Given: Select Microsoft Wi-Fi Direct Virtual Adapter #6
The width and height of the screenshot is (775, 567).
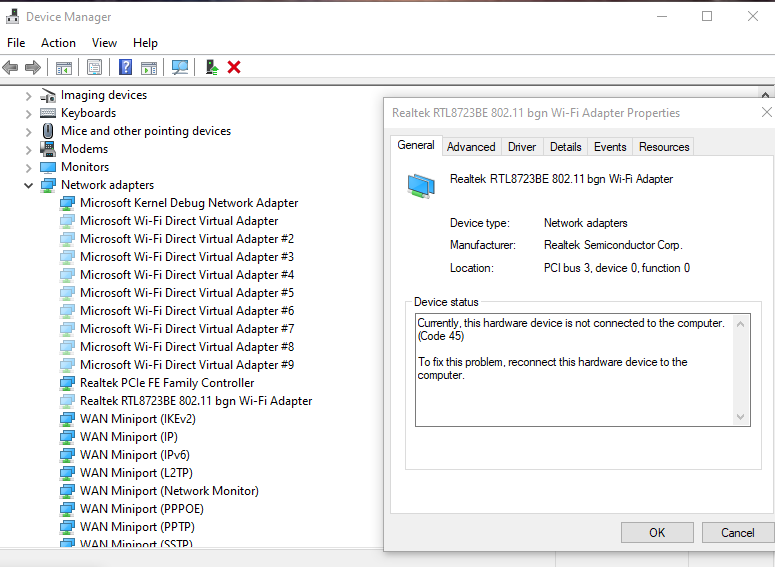Looking at the screenshot, I should coord(187,311).
